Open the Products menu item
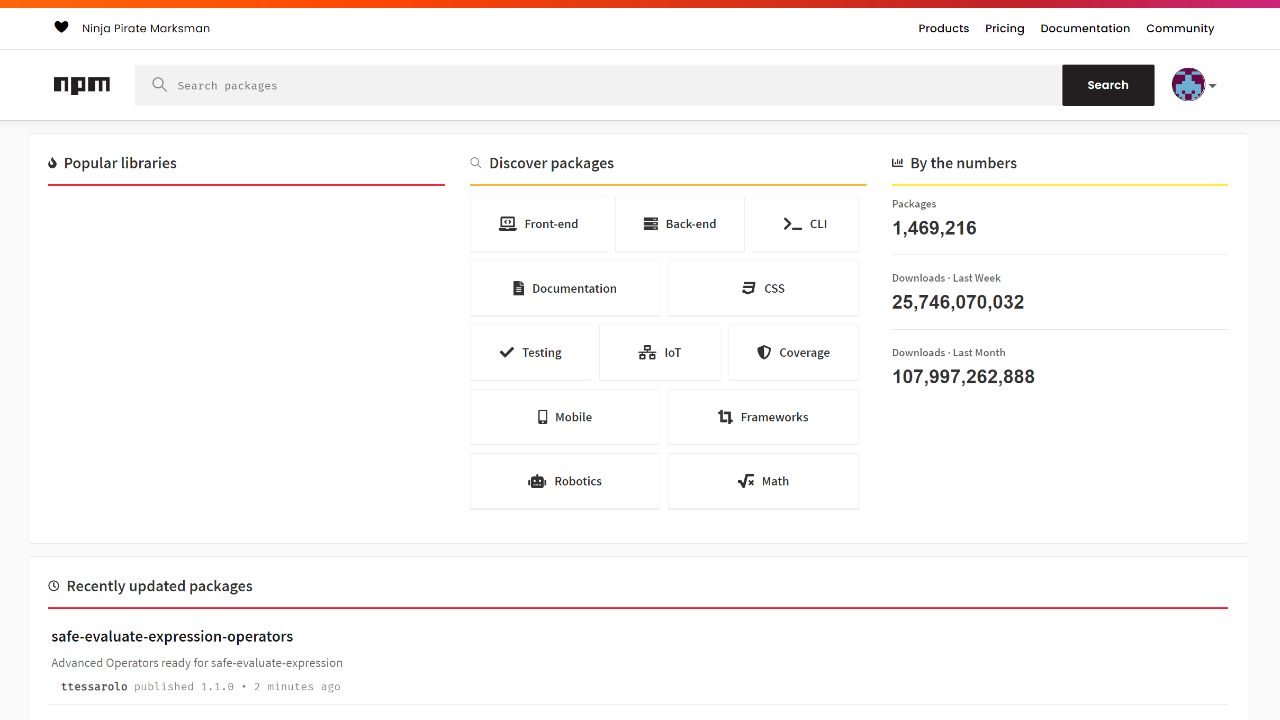The image size is (1280, 720). tap(943, 28)
